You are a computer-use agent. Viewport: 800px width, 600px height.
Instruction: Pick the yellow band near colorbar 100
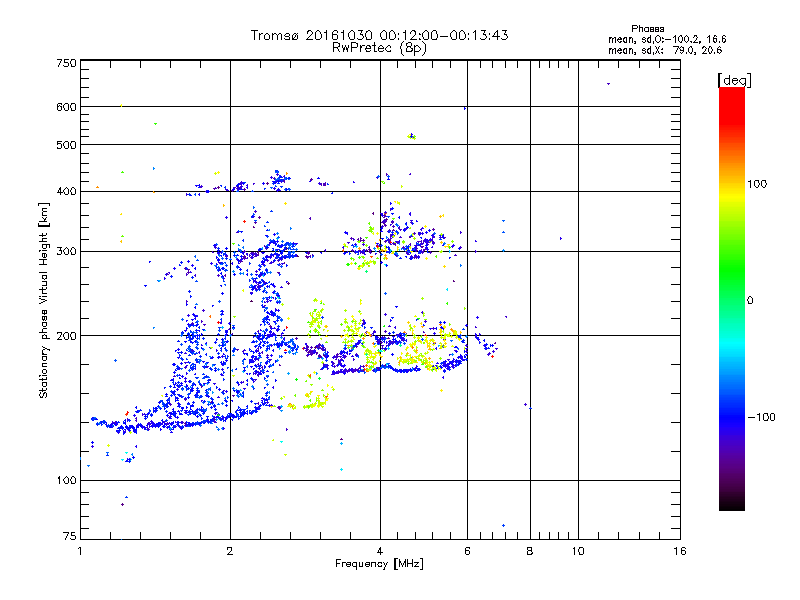tap(732, 196)
